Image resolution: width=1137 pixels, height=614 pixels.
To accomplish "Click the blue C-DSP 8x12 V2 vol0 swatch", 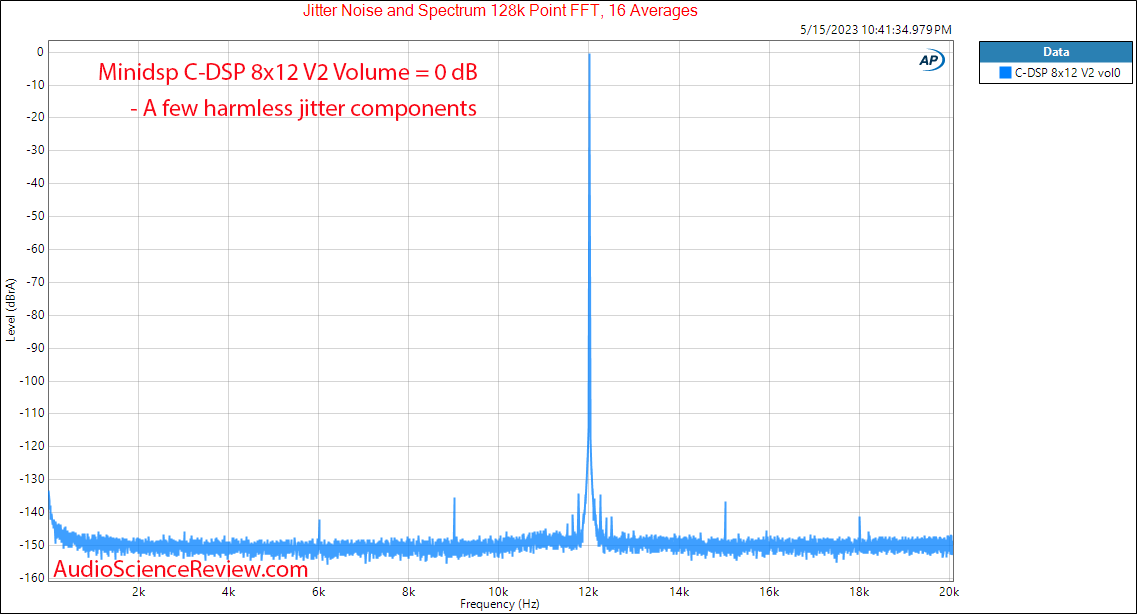I will click(x=1005, y=72).
